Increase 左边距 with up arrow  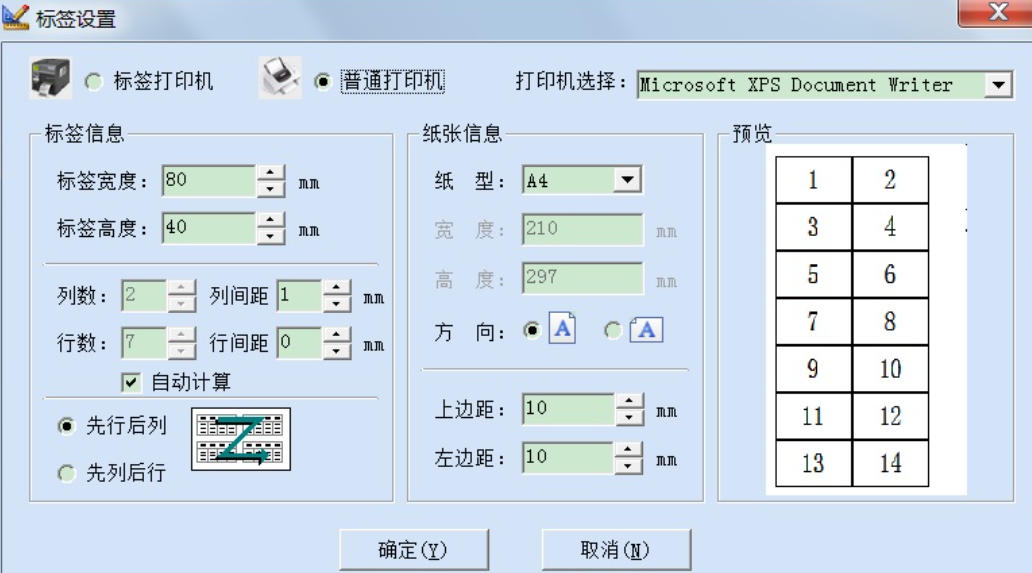[x=629, y=450]
